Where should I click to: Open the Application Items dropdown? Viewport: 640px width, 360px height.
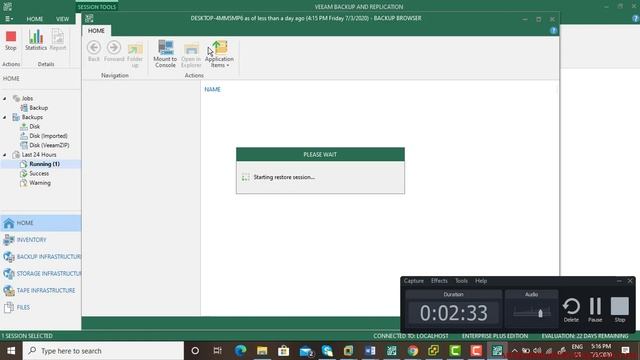pyautogui.click(x=219, y=54)
